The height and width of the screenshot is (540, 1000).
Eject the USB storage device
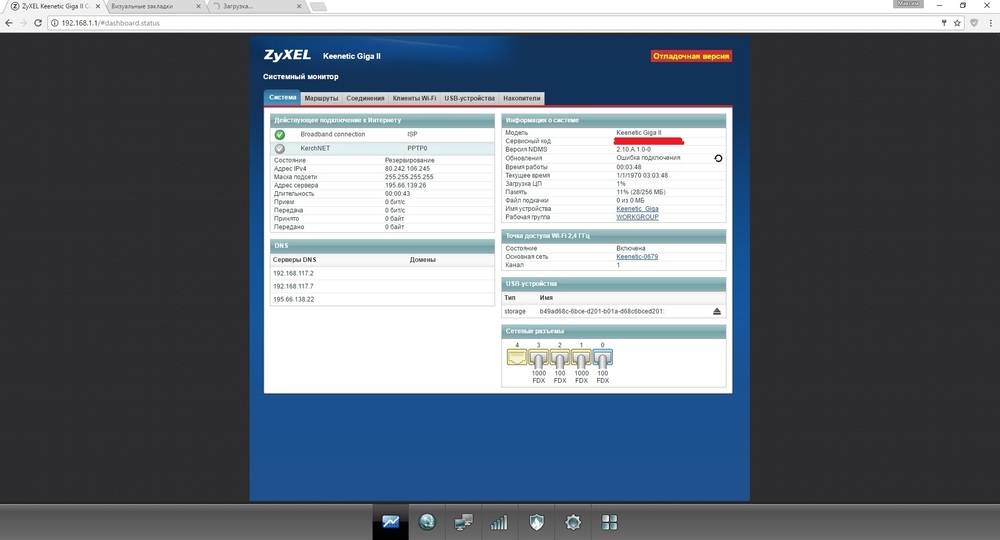717,311
